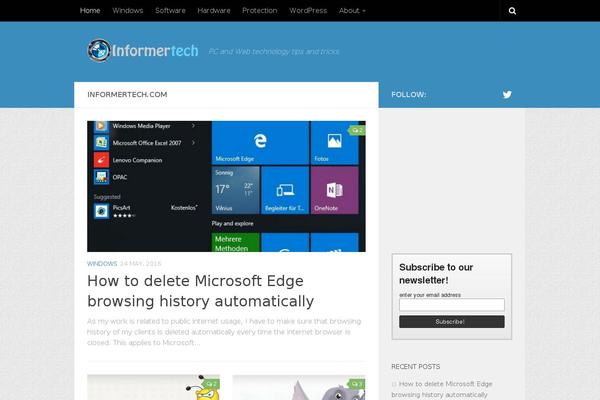The height and width of the screenshot is (400, 600).
Task: Click the Informertech site title text
Action: pyautogui.click(x=155, y=51)
